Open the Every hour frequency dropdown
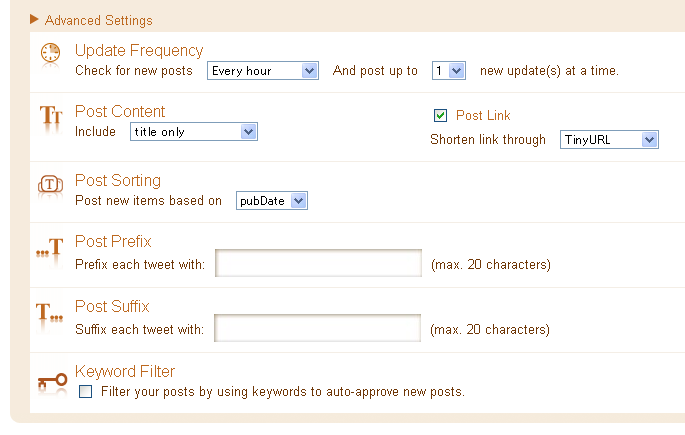 [263, 71]
